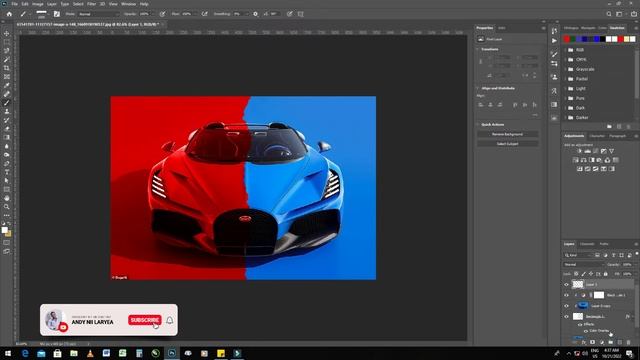
Task: Select the Eyedropper tool
Action: pyautogui.click(x=7, y=85)
